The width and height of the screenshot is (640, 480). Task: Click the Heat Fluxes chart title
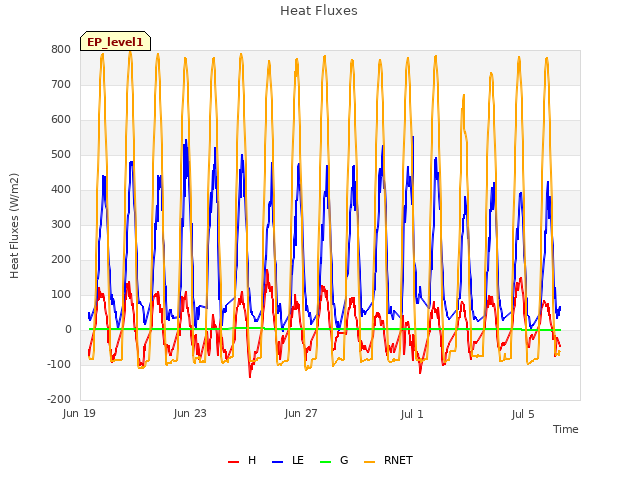click(x=319, y=11)
